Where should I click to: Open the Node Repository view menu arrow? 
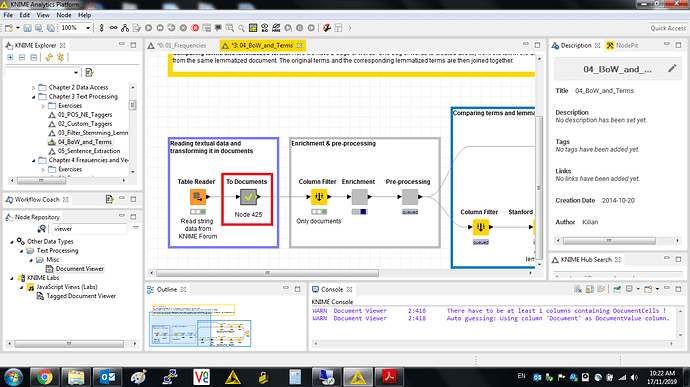click(x=136, y=228)
